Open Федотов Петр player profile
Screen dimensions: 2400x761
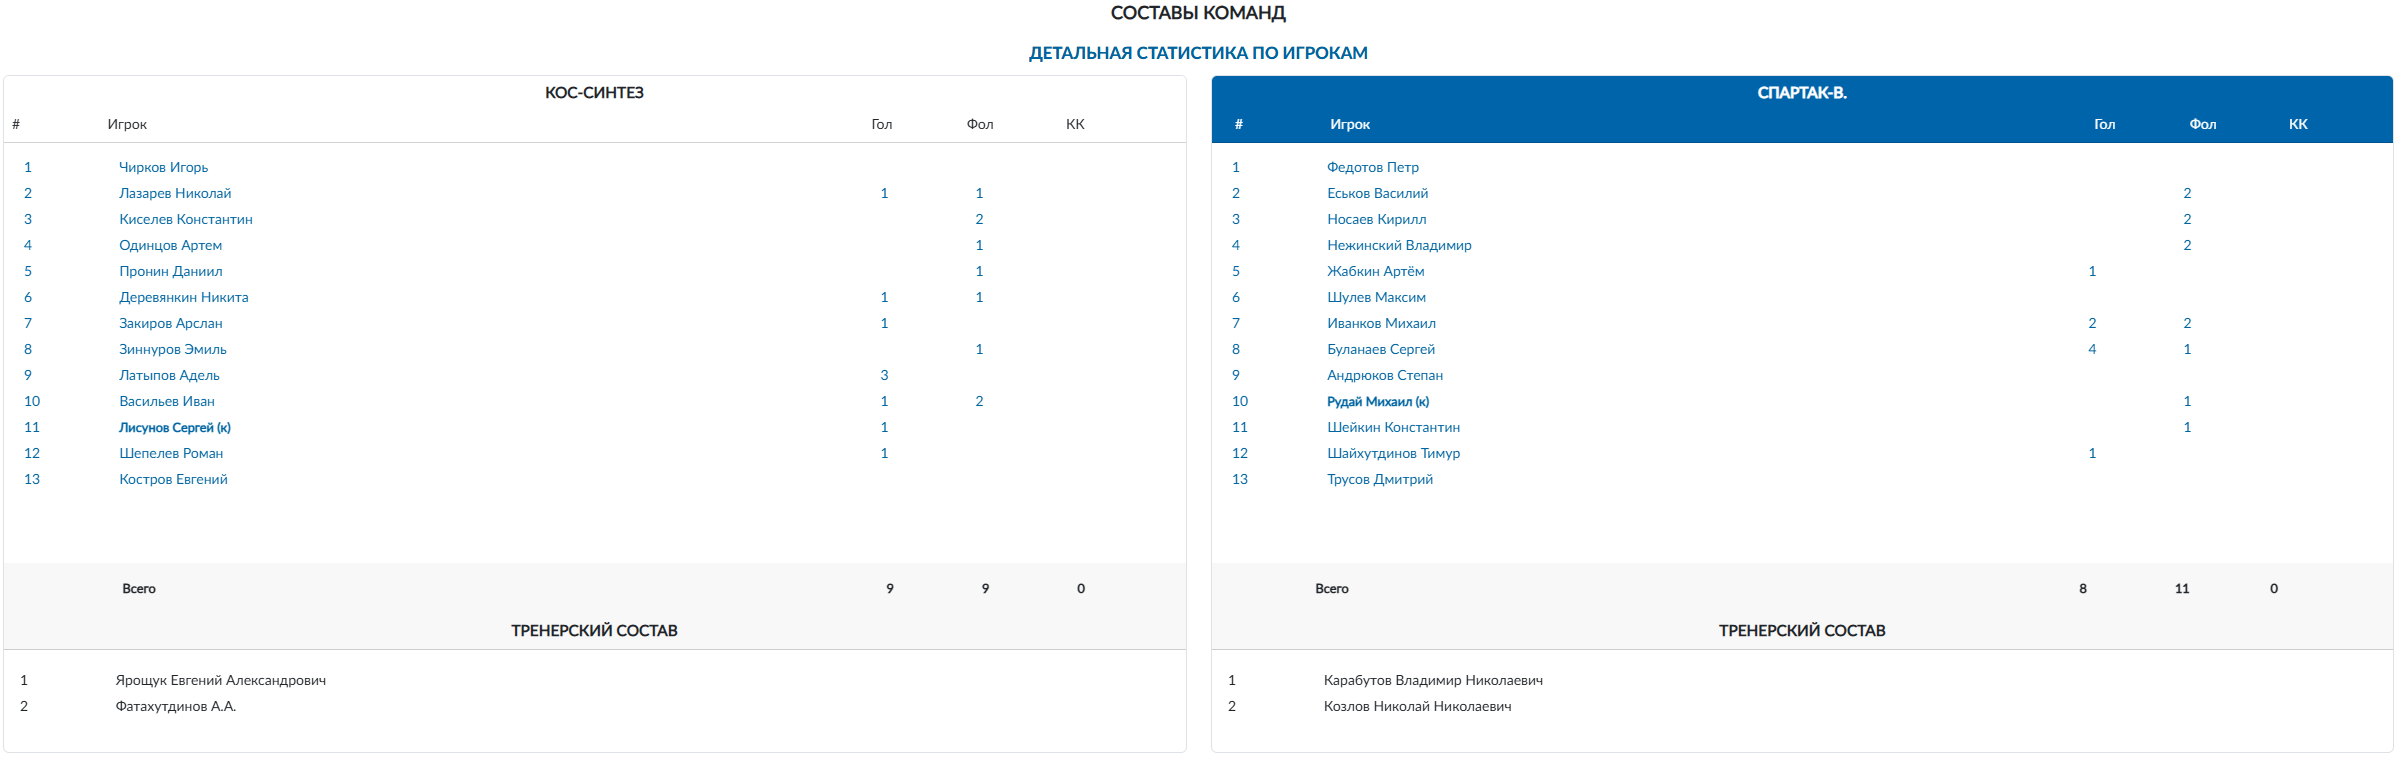pos(1373,167)
